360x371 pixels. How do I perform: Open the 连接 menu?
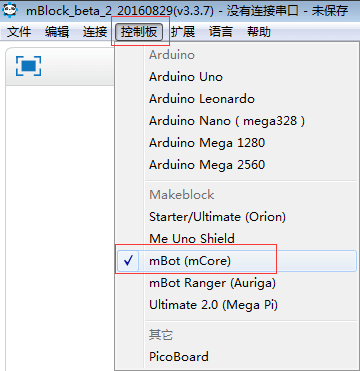point(95,32)
